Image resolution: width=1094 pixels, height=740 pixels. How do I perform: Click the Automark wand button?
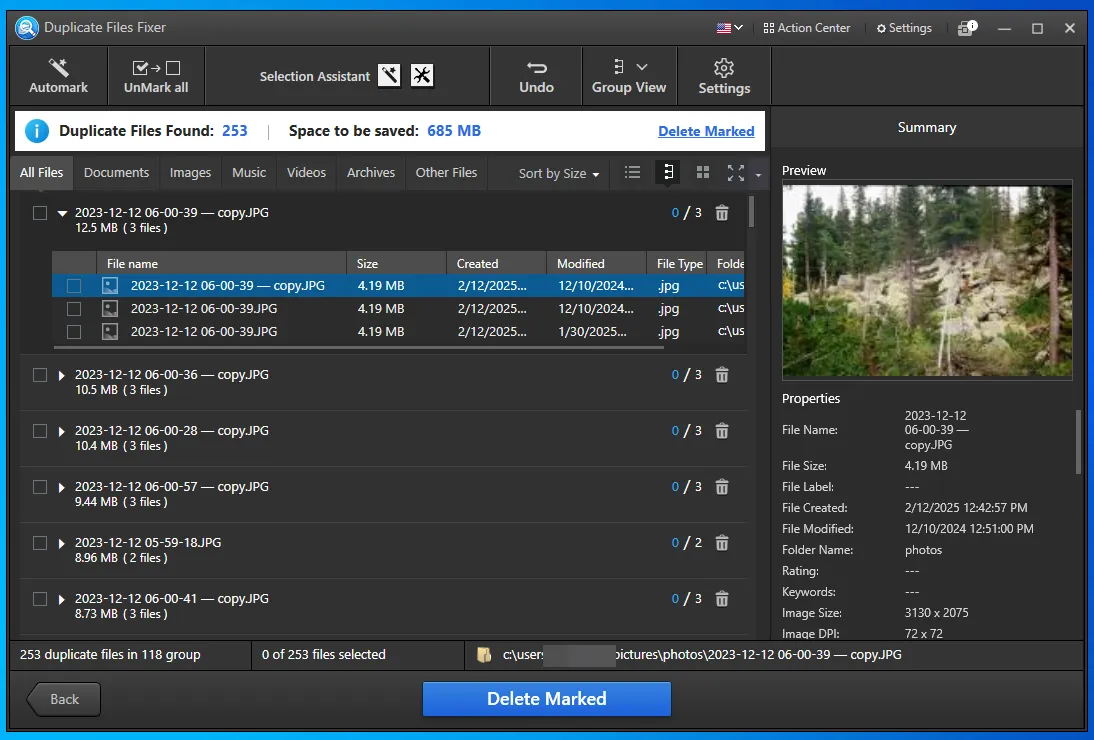(59, 76)
